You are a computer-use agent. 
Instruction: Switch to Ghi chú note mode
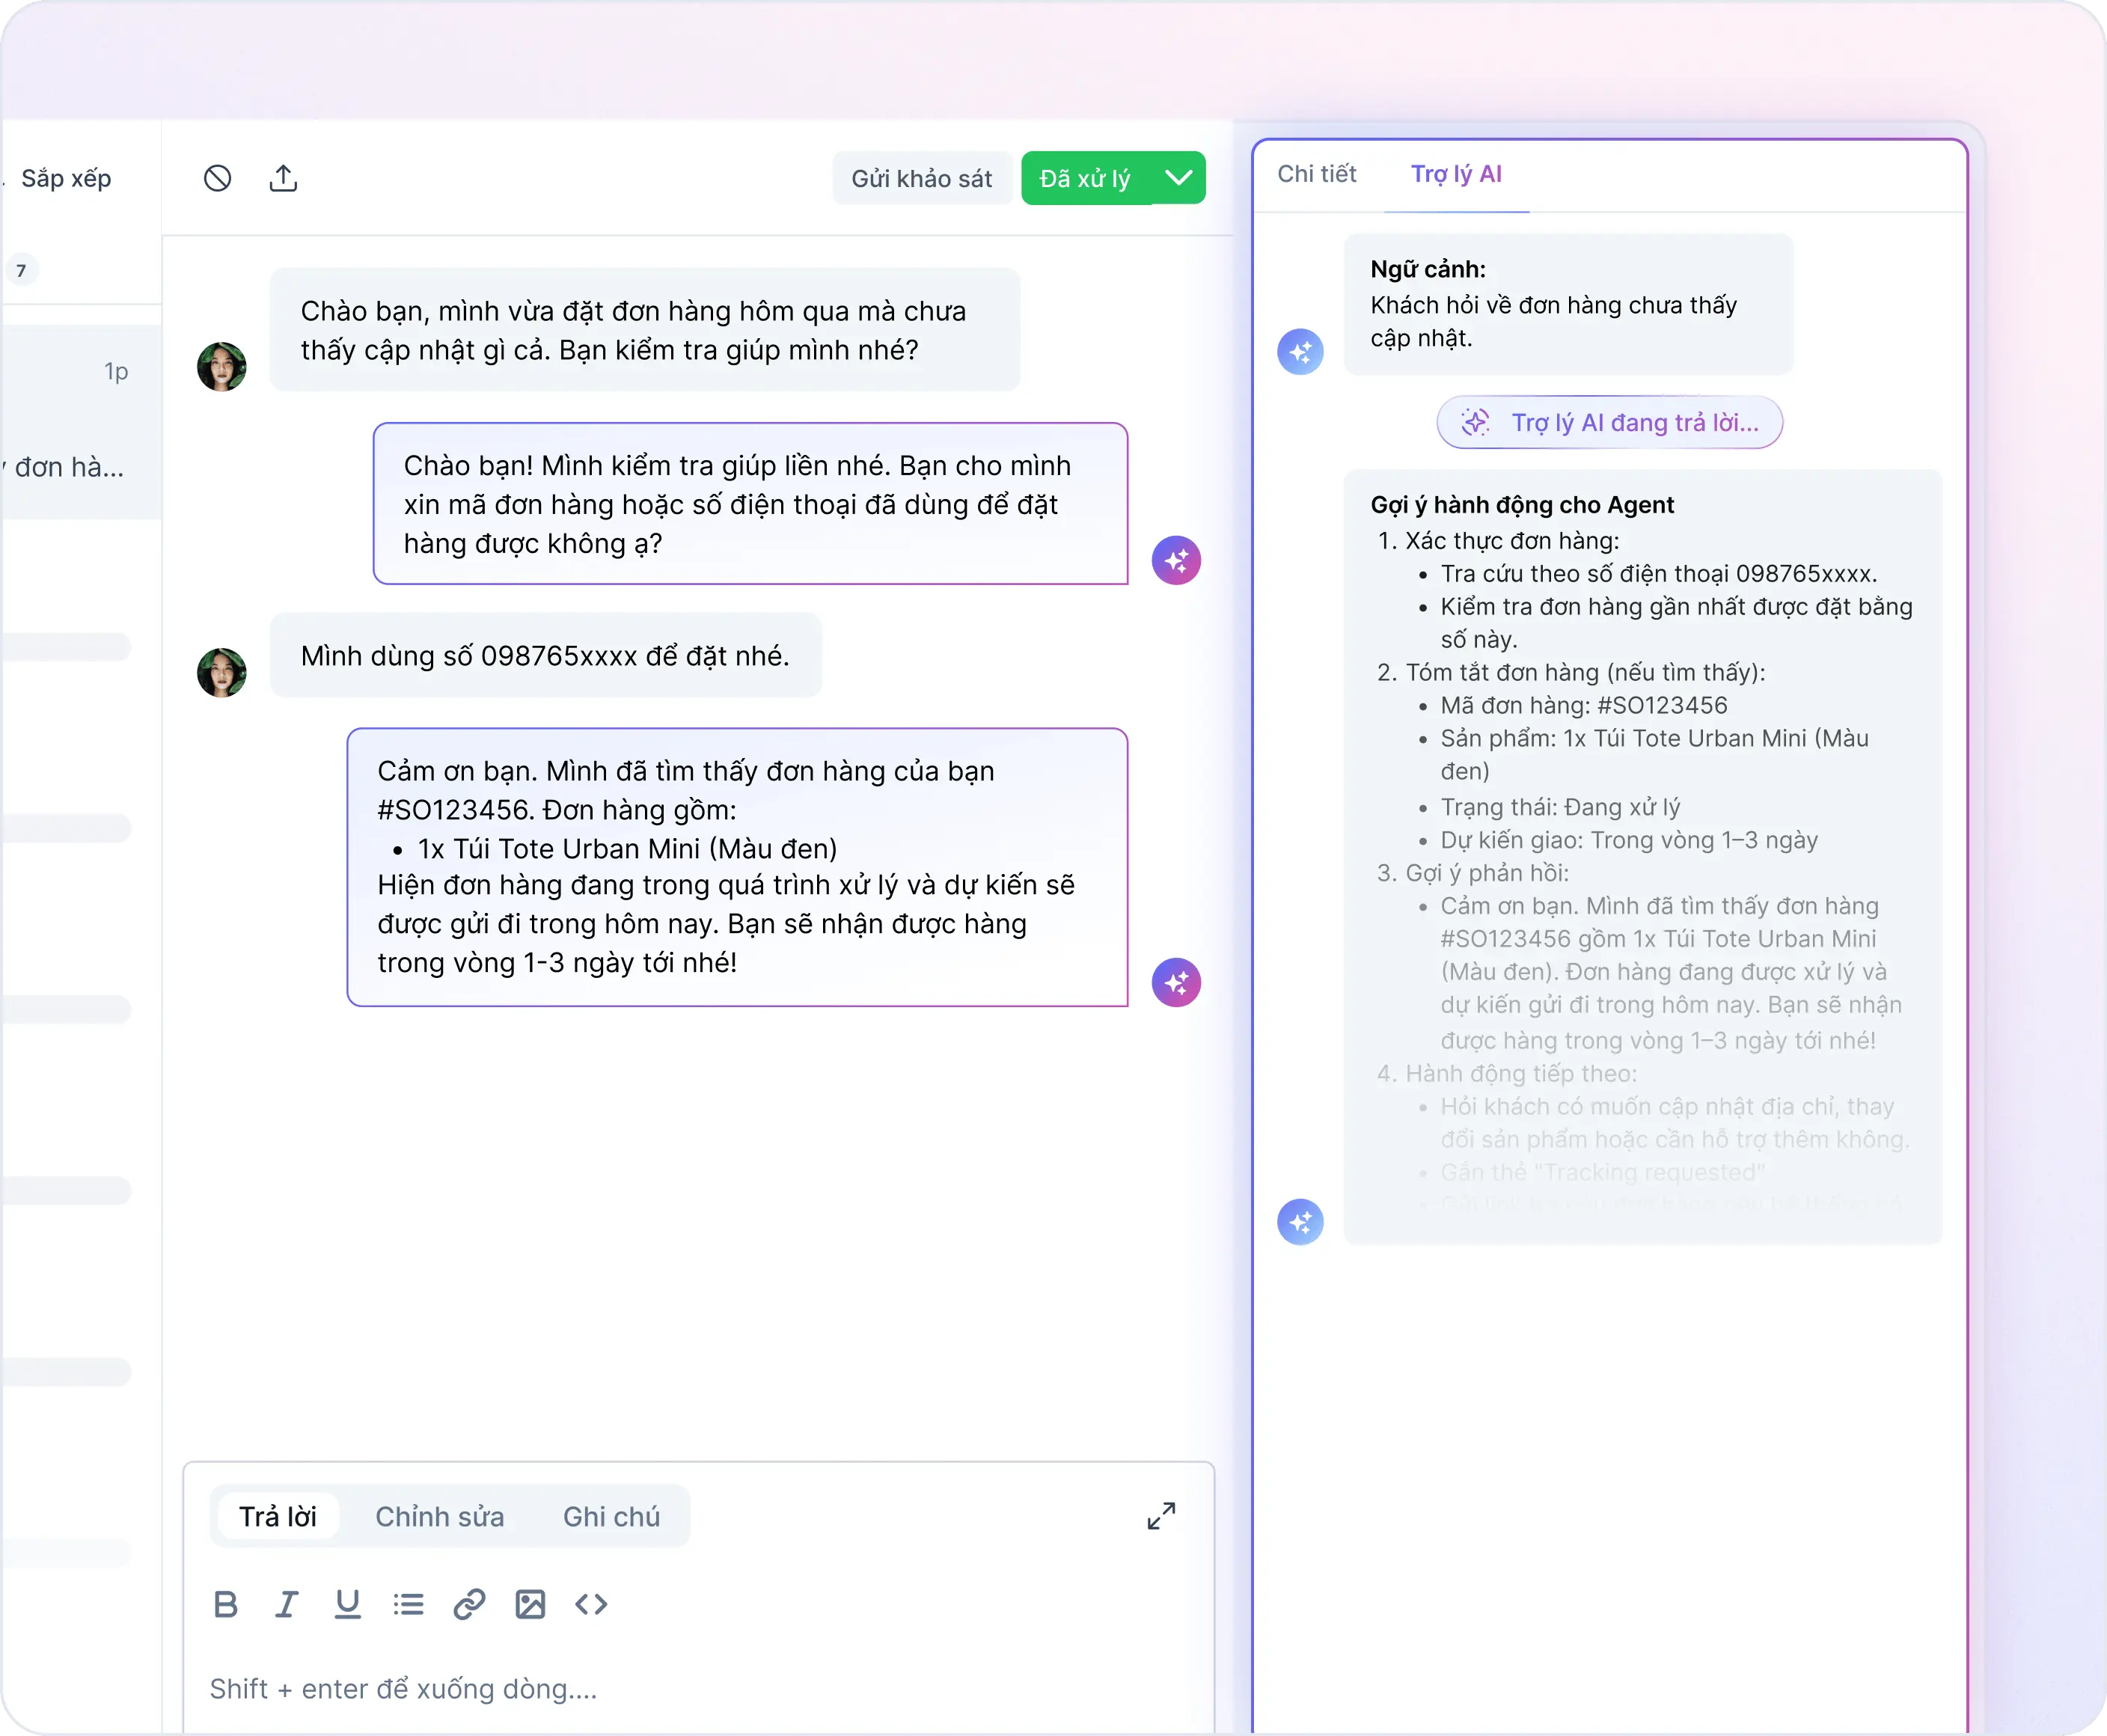click(x=611, y=1516)
